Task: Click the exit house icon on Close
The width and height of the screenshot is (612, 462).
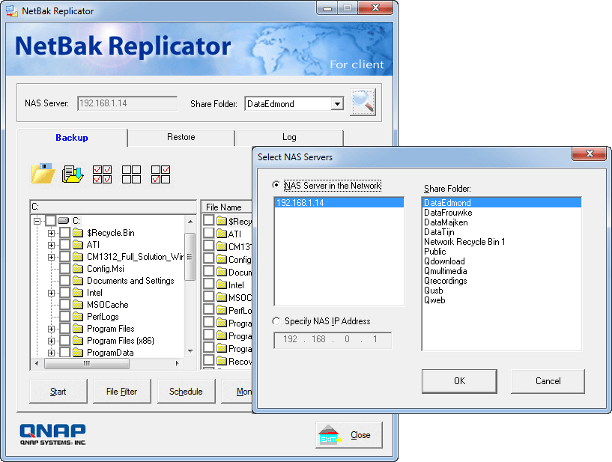Action: (329, 435)
